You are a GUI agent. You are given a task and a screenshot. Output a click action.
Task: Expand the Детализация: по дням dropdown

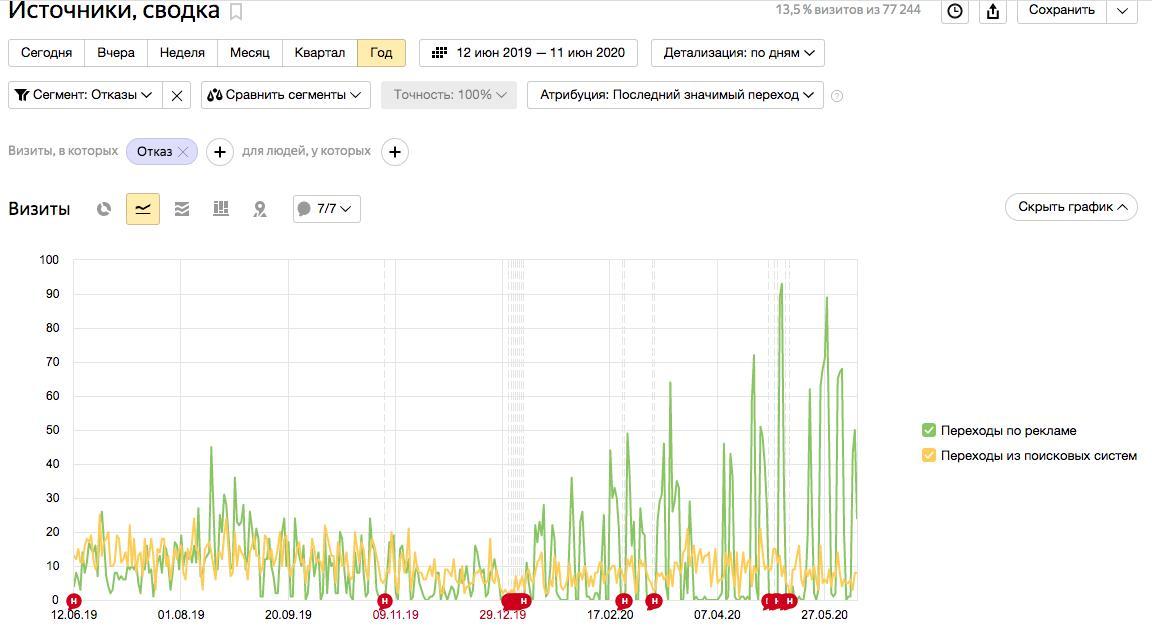pos(737,53)
